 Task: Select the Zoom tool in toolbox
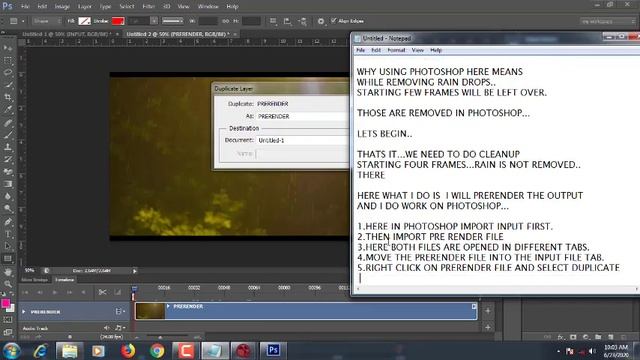(x=7, y=284)
